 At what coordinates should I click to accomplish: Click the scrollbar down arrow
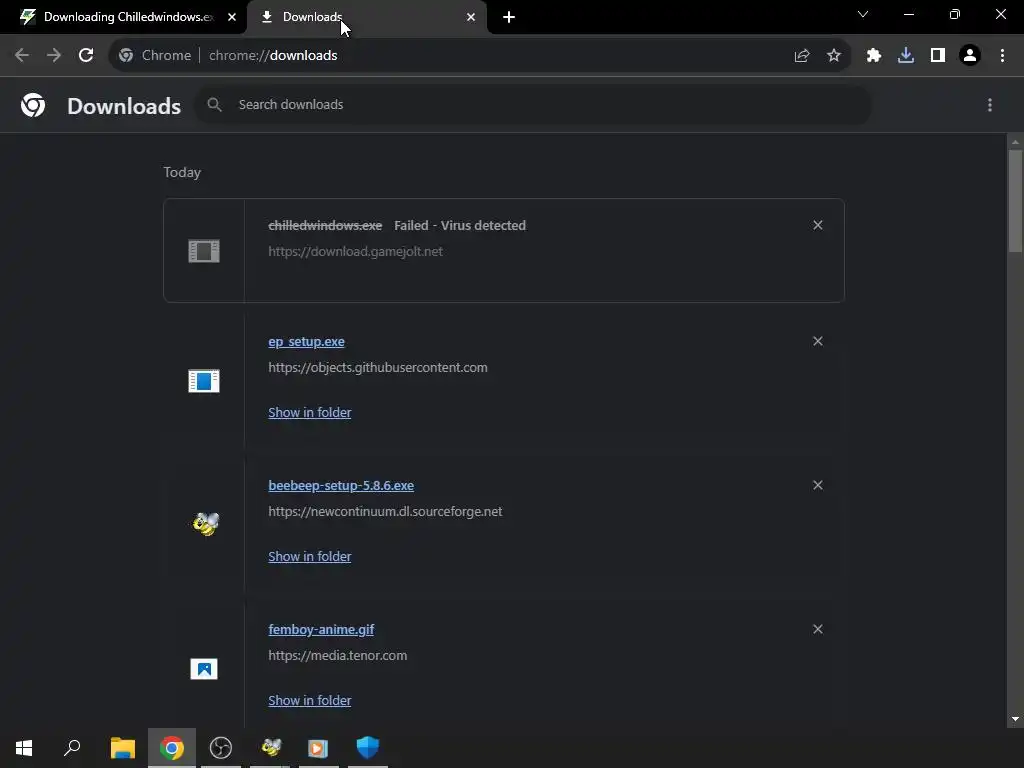pos(1015,719)
